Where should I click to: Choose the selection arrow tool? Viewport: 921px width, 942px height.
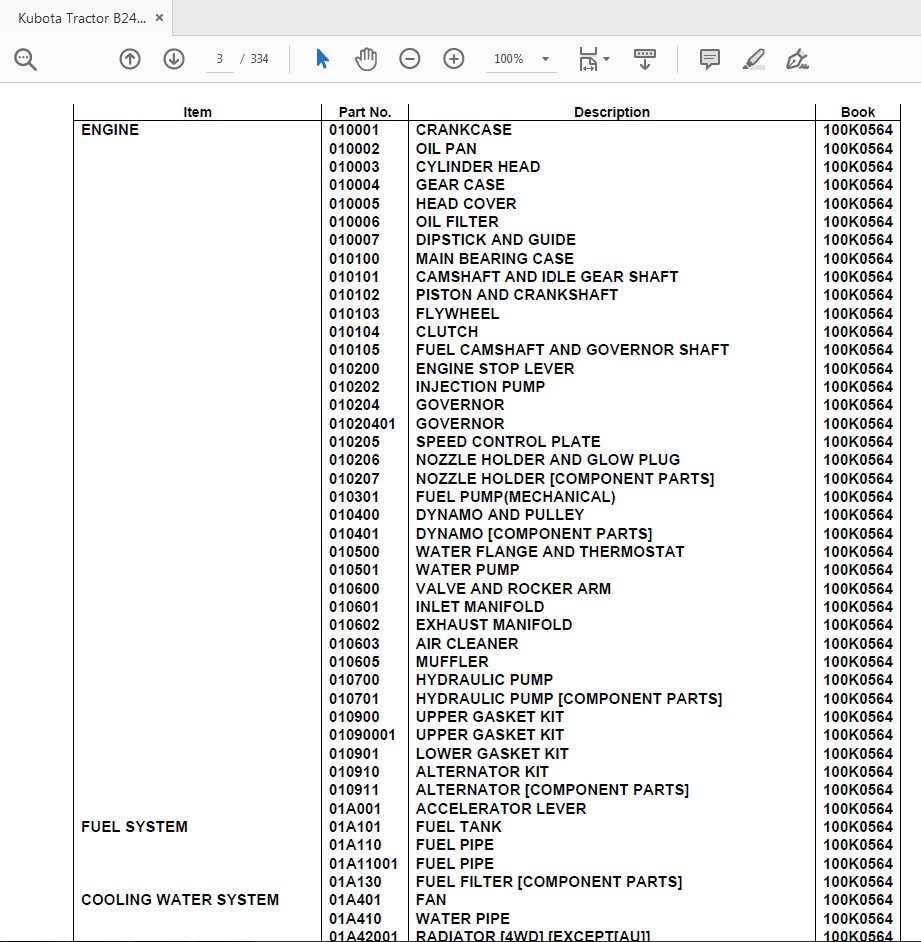[x=322, y=59]
